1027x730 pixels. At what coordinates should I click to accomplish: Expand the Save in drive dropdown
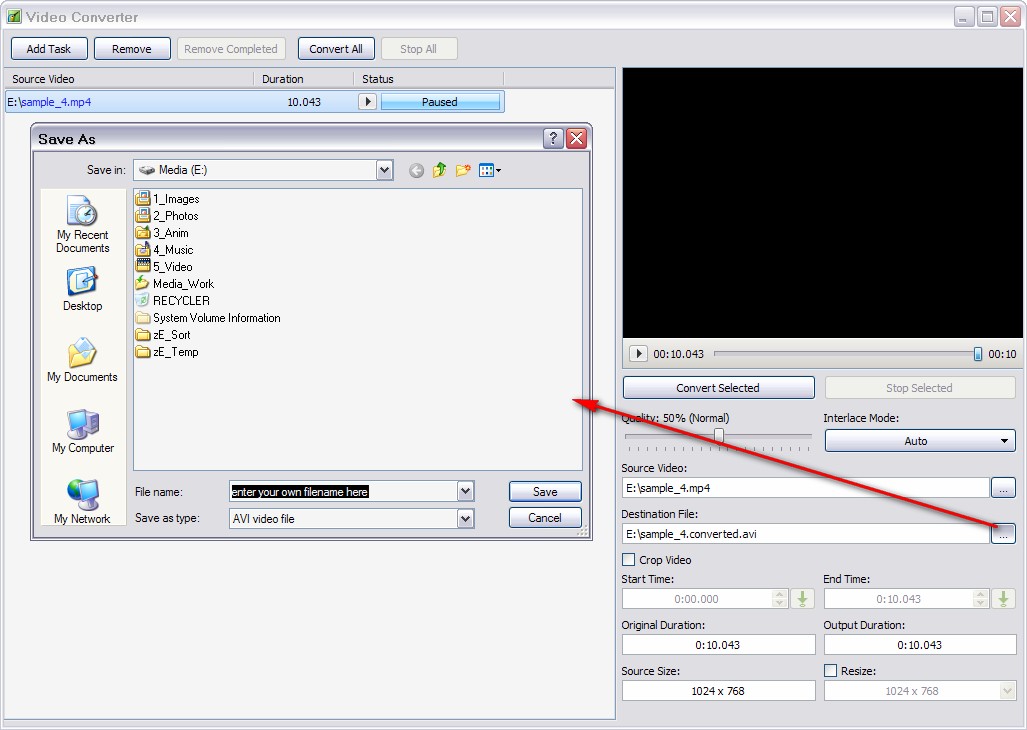[x=385, y=171]
